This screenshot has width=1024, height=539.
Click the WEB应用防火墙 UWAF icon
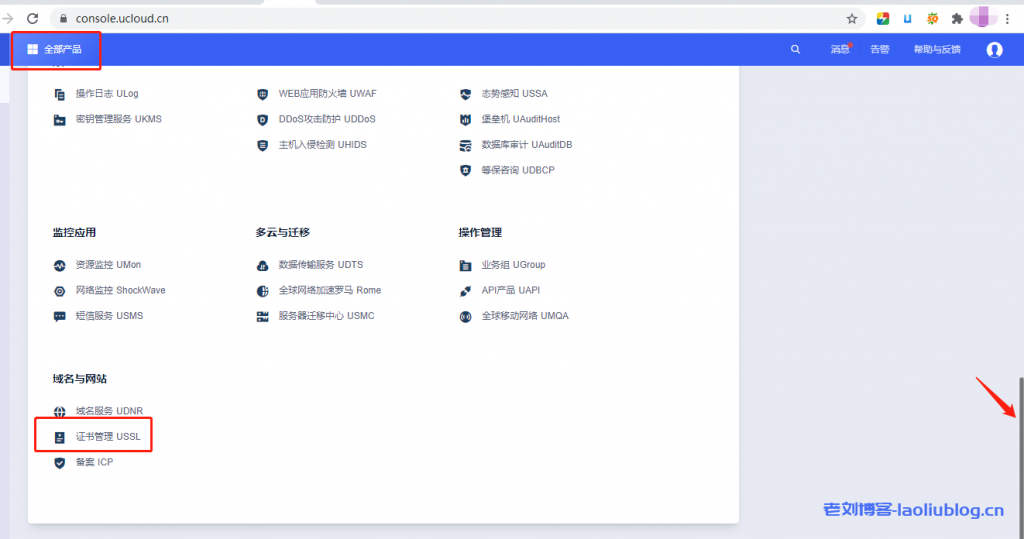click(262, 94)
